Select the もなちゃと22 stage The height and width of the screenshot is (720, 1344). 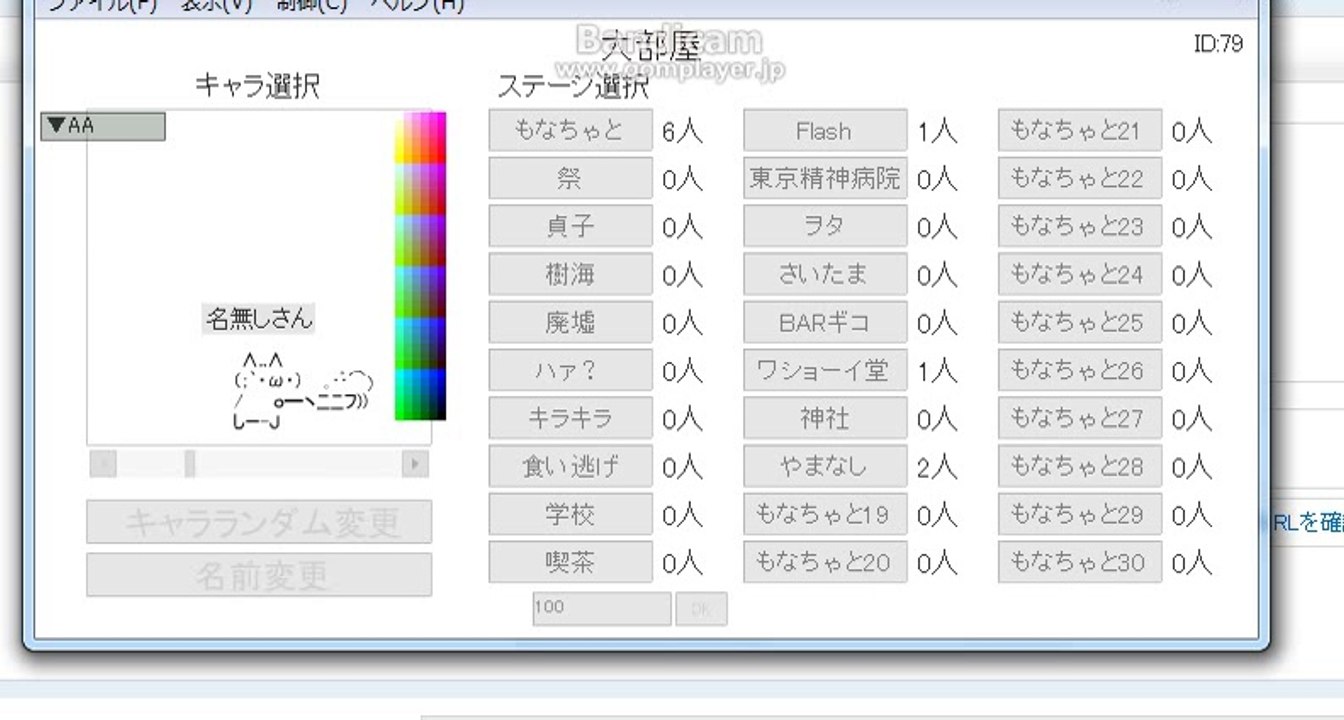coord(1080,178)
